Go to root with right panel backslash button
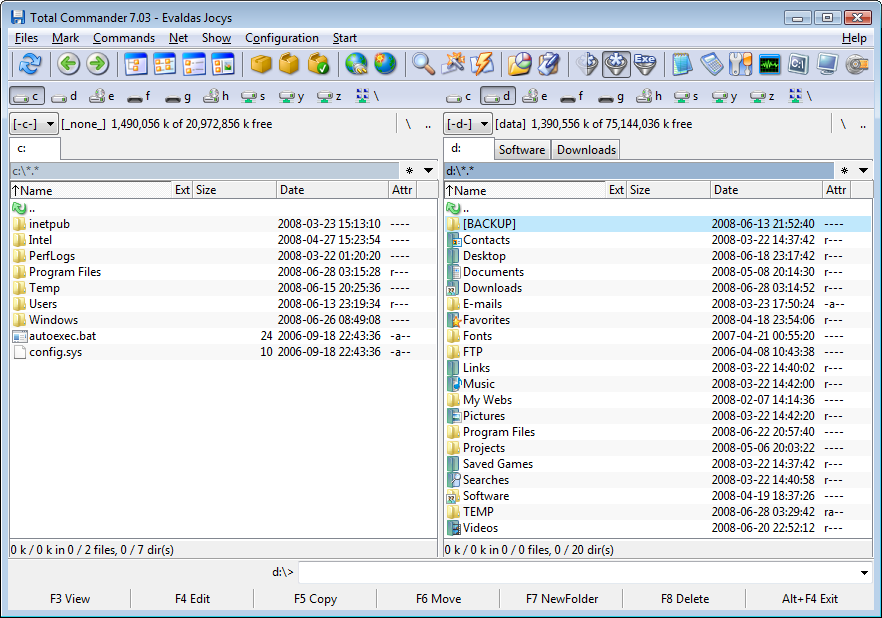 (x=843, y=124)
